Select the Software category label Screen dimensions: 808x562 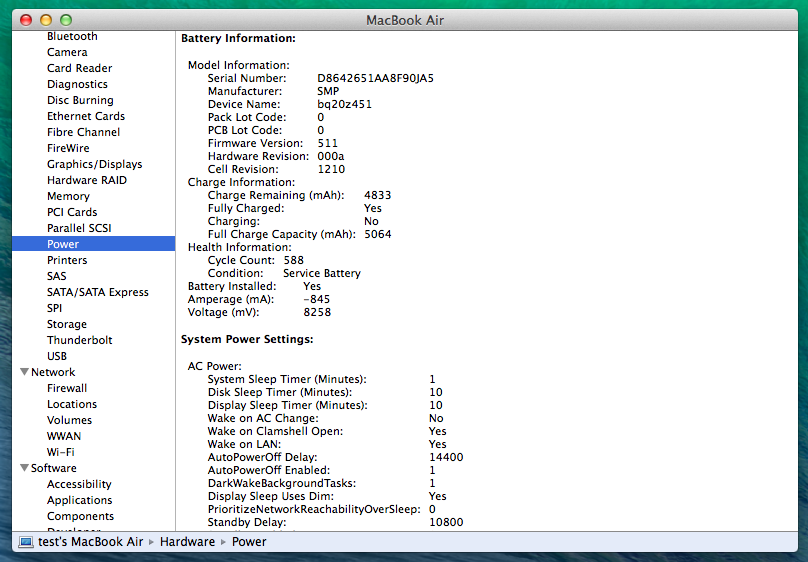(x=54, y=468)
